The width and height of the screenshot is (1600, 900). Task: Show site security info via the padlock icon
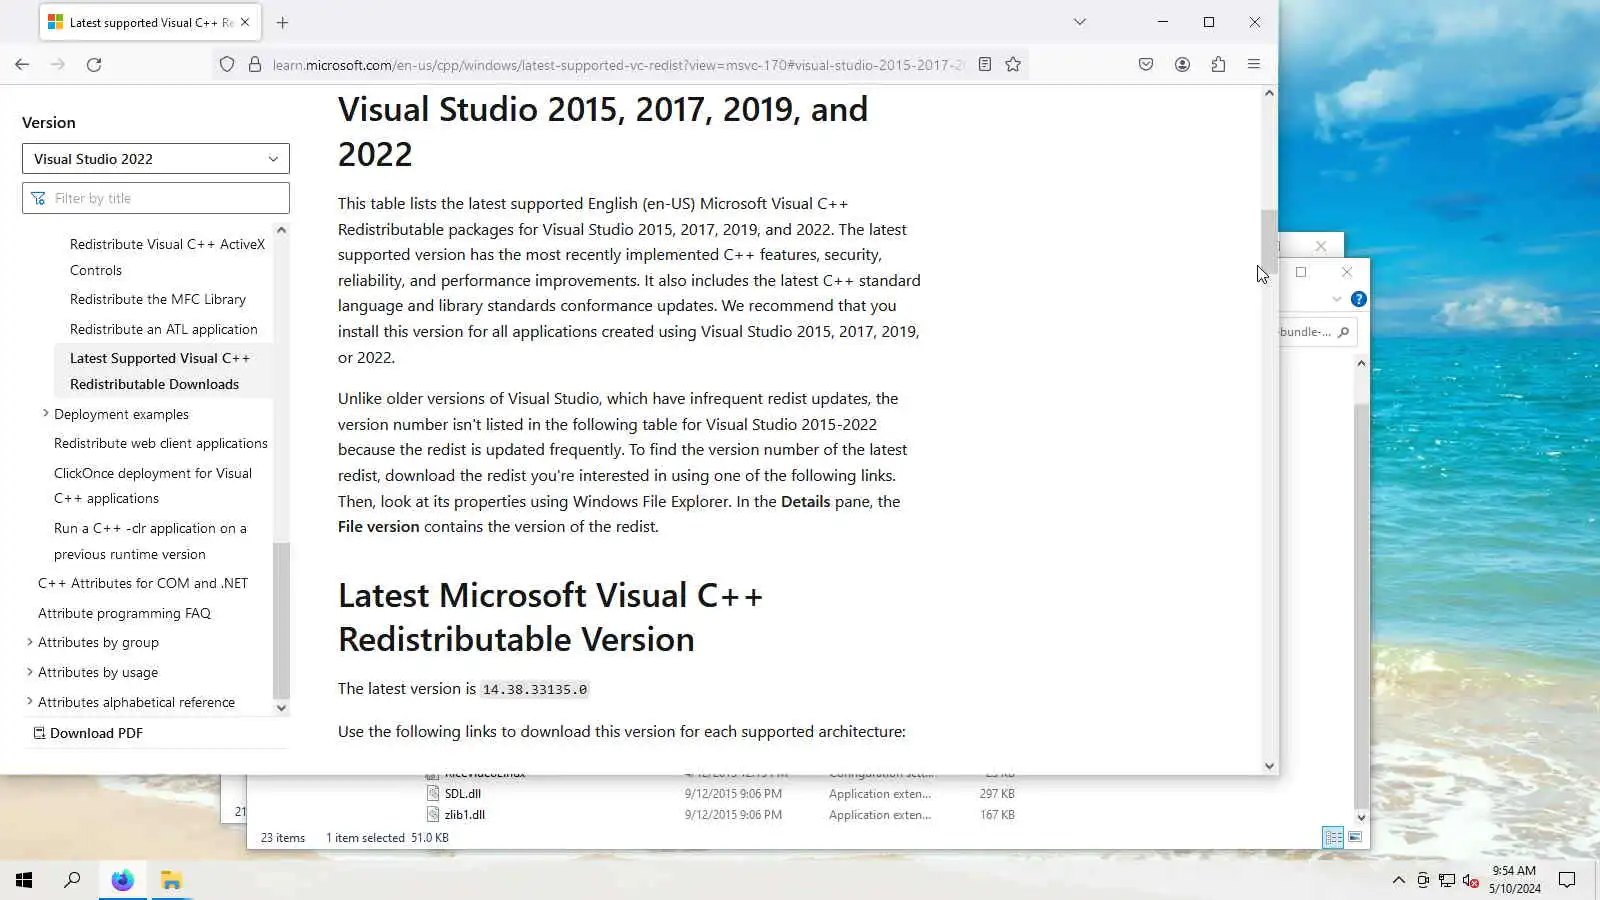255,64
